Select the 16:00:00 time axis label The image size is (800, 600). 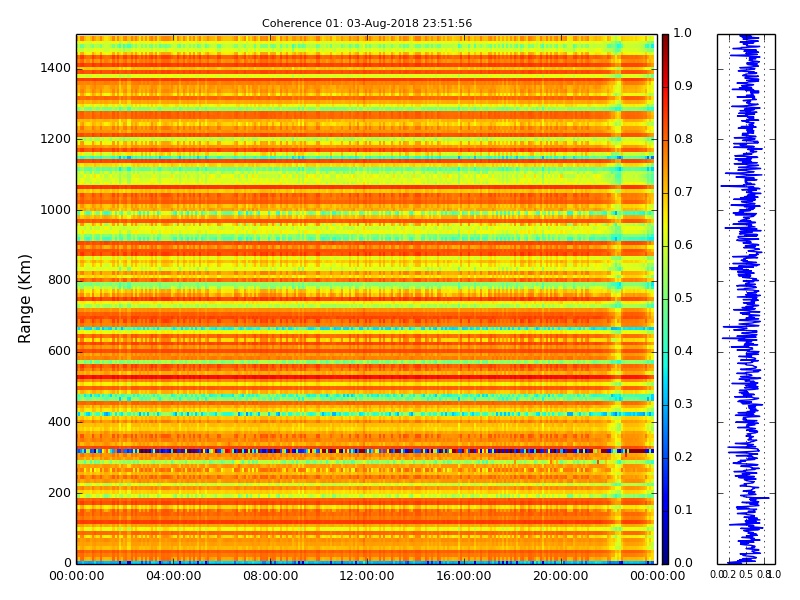[464, 576]
